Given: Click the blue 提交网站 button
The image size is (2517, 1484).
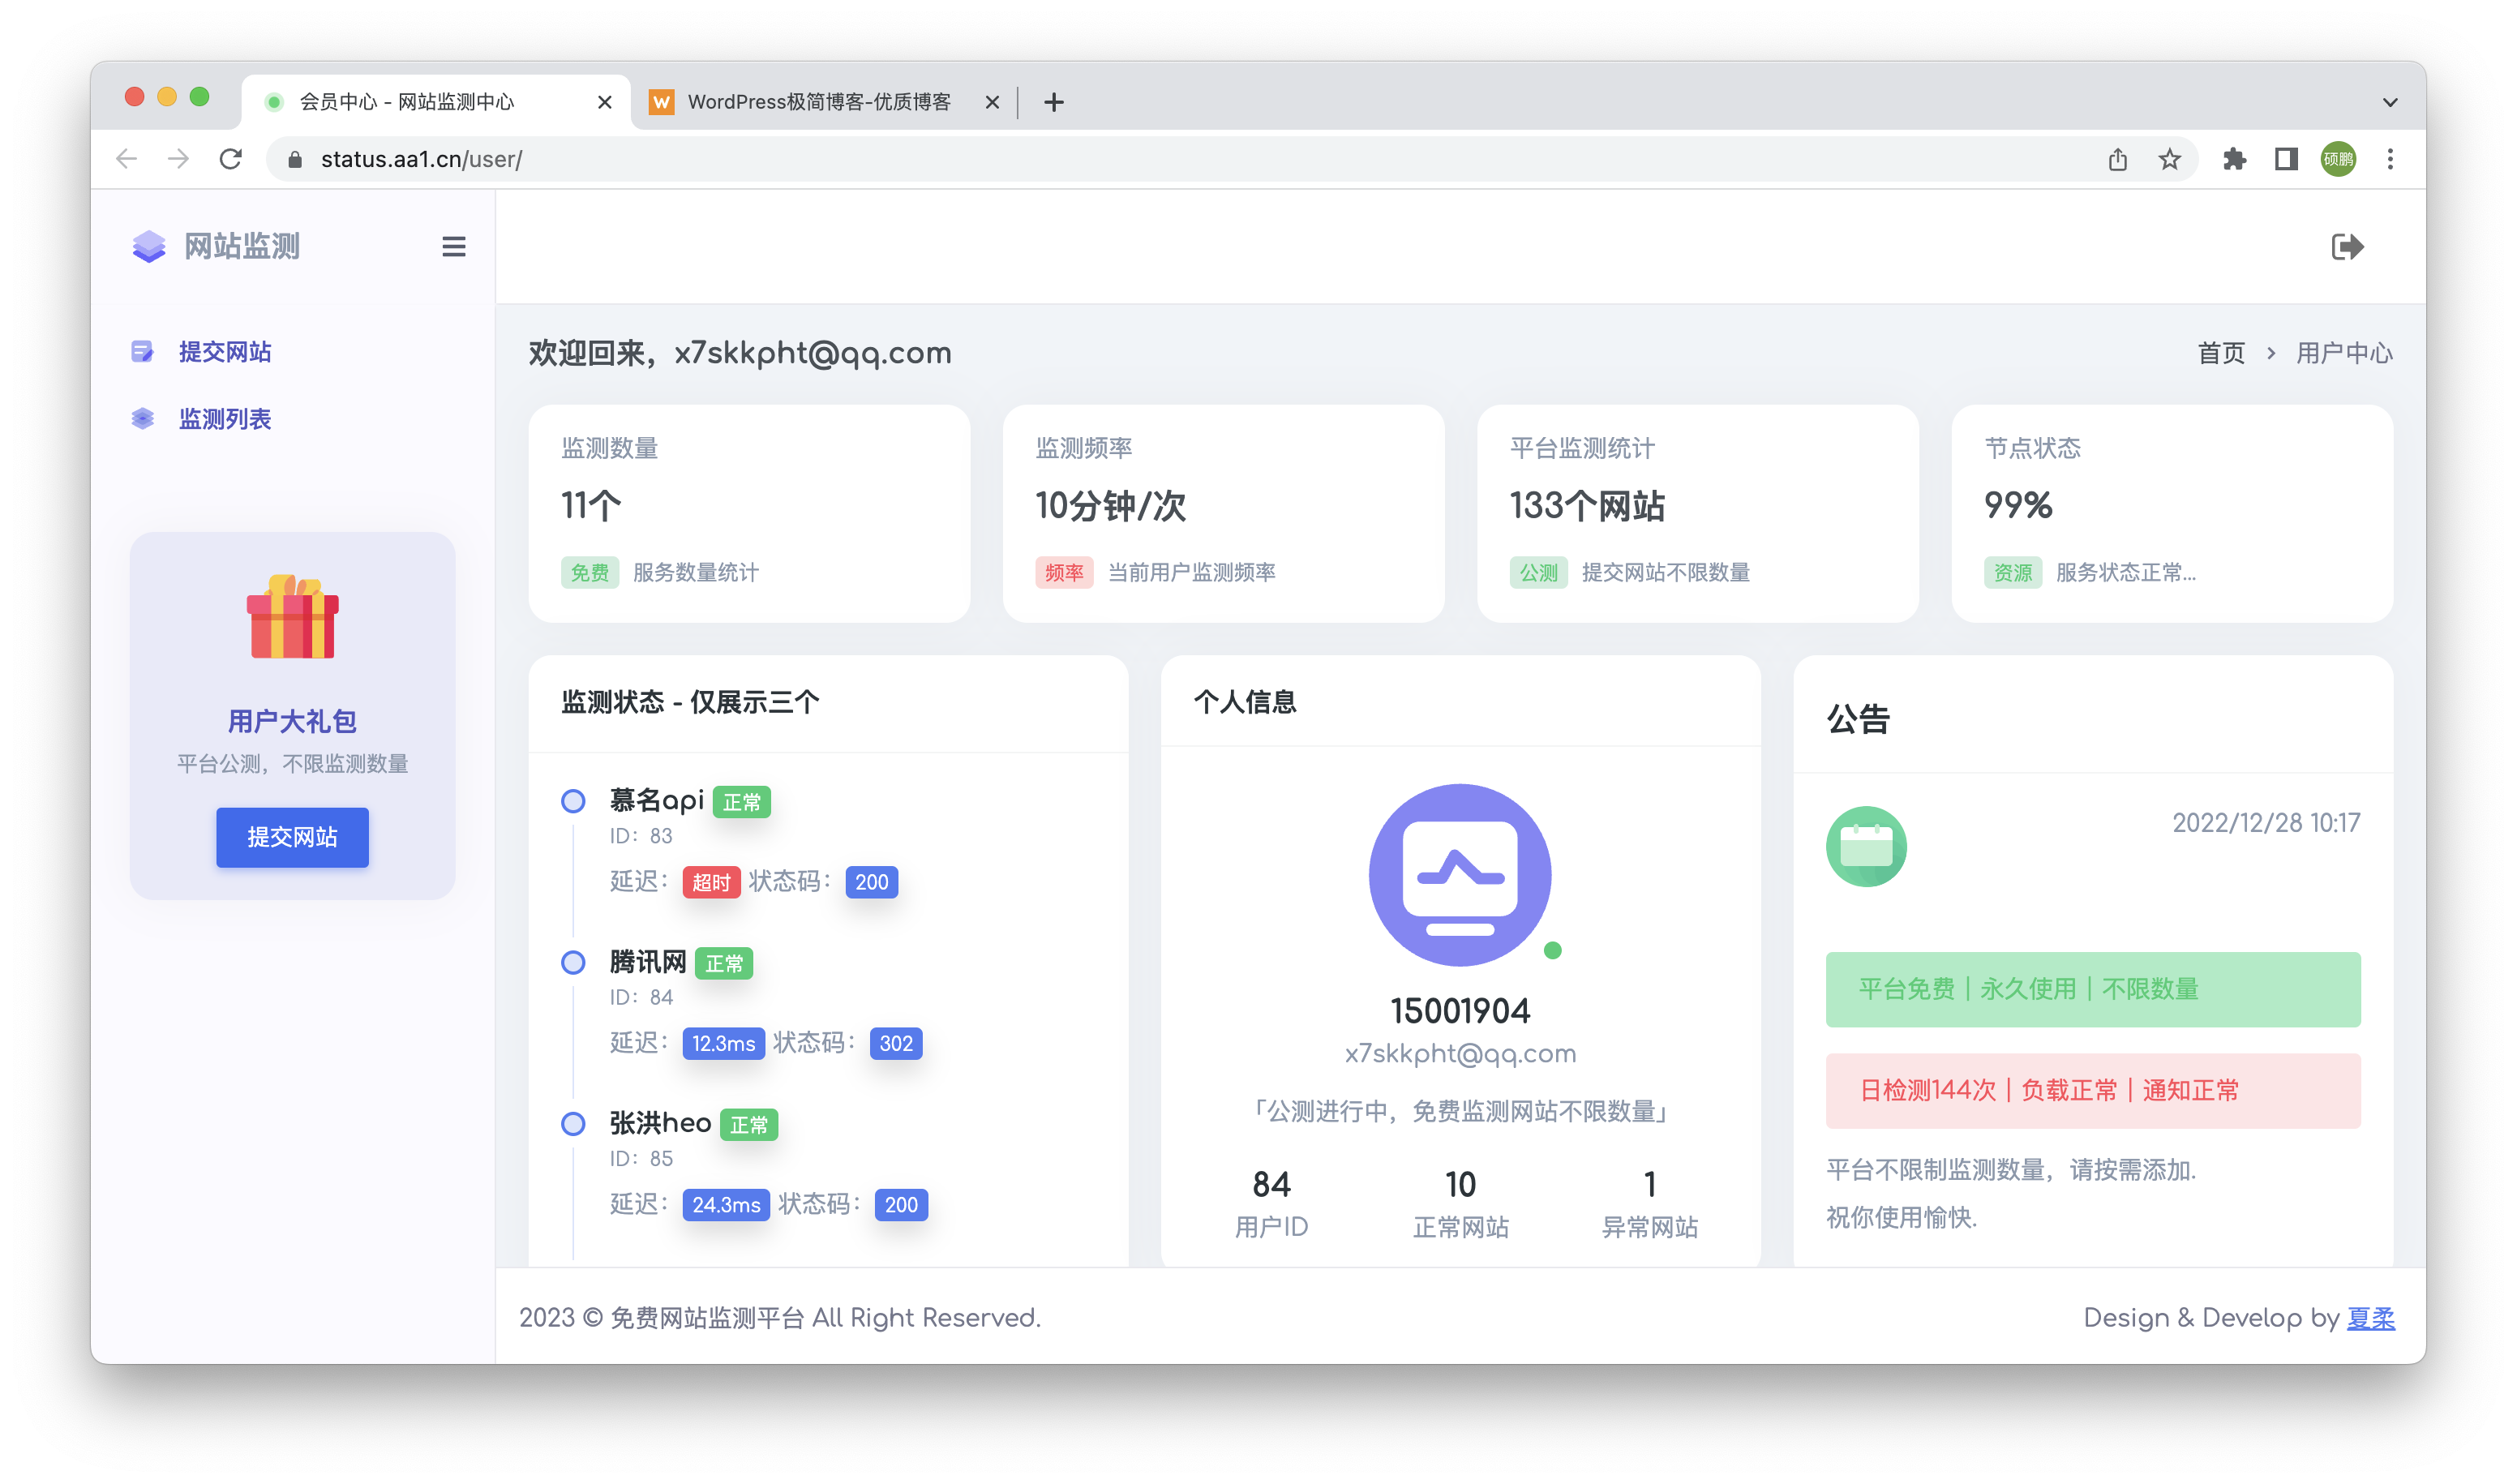Looking at the screenshot, I should (292, 837).
